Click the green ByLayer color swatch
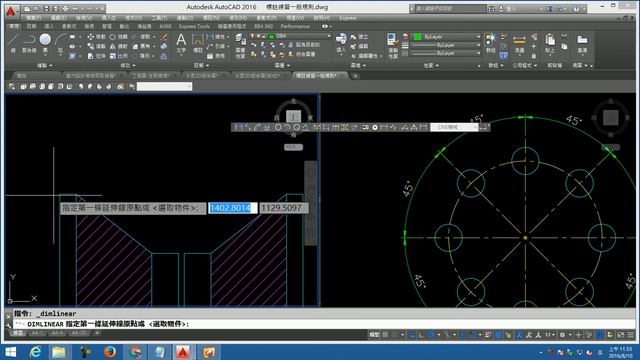Viewport: 640px width, 360px height. [x=417, y=37]
